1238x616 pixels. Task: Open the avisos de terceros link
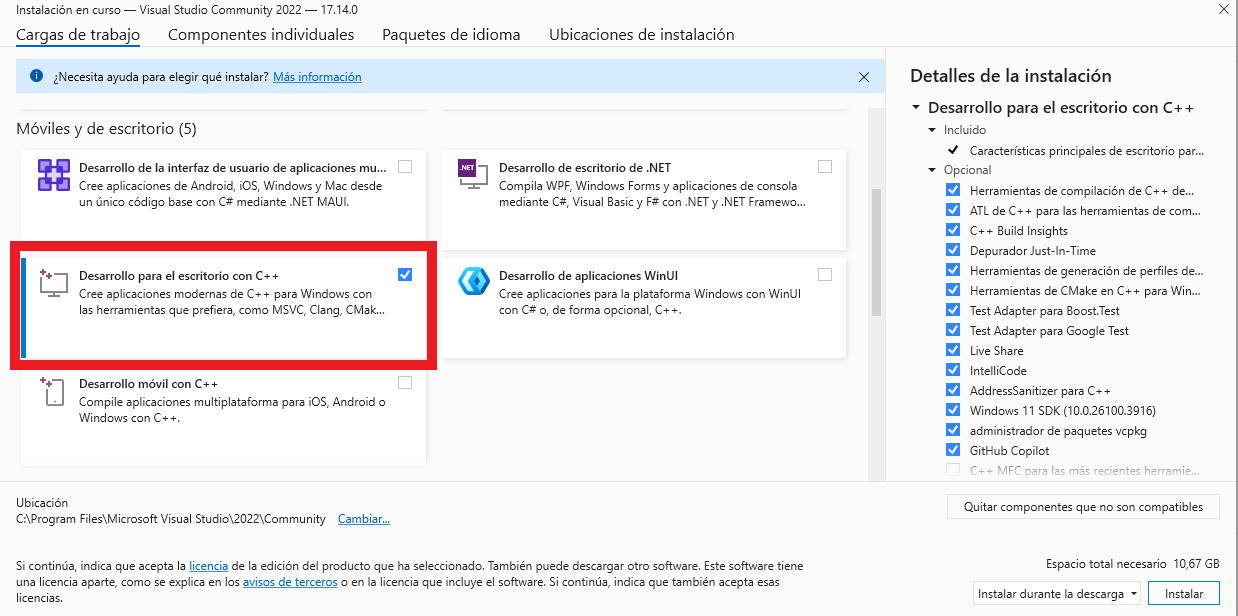[x=289, y=582]
